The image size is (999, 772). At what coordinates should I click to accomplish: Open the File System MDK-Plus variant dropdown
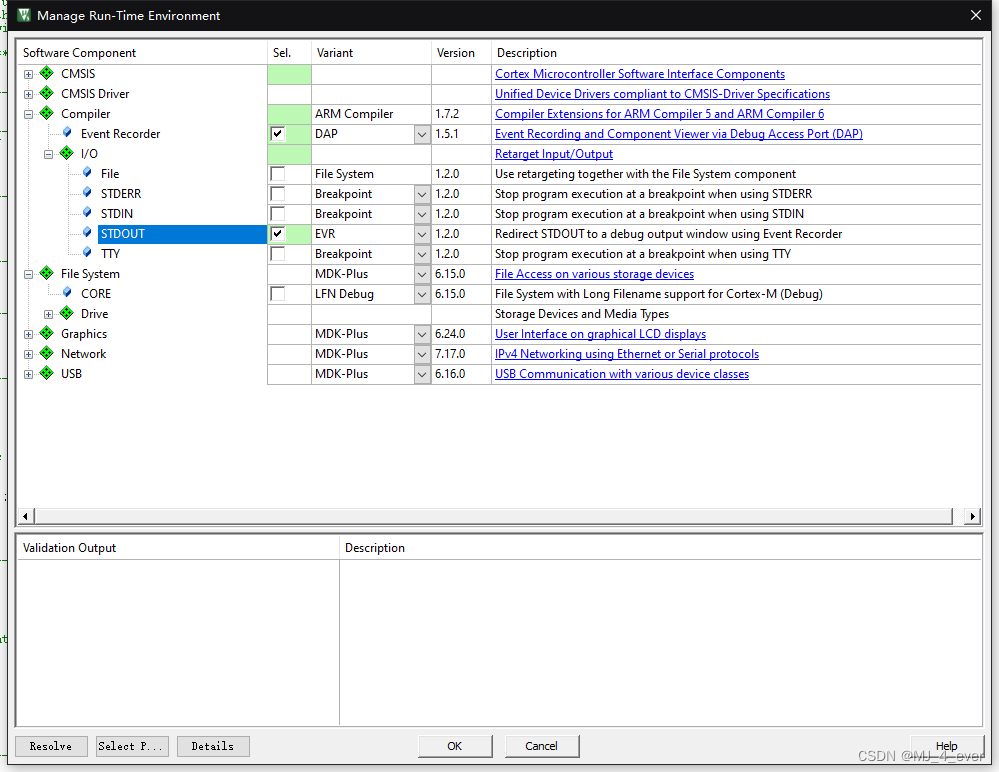tap(422, 274)
